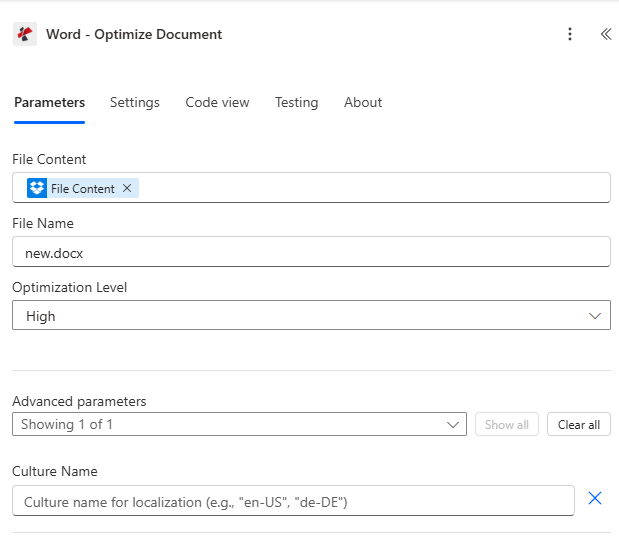Click the Word connector logo icon
The height and width of the screenshot is (536, 619).
click(x=25, y=34)
